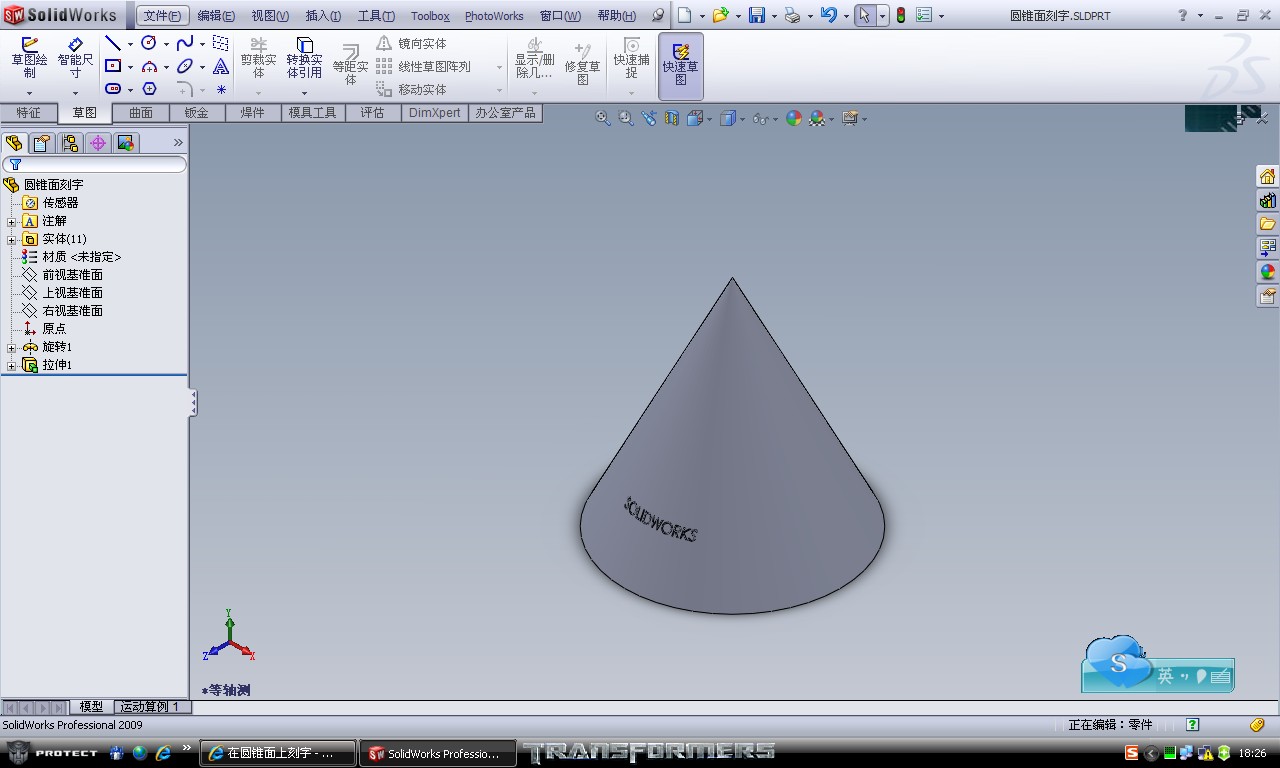Open the Toolbox menu
This screenshot has width=1280, height=768.
coord(430,15)
